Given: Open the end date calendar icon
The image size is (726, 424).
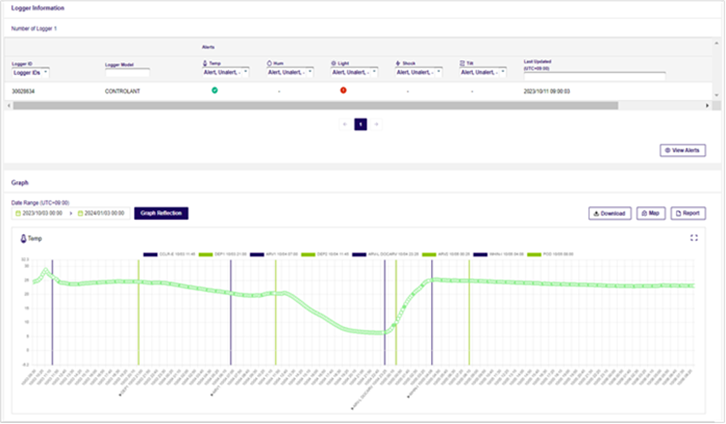Looking at the screenshot, I should (x=80, y=213).
